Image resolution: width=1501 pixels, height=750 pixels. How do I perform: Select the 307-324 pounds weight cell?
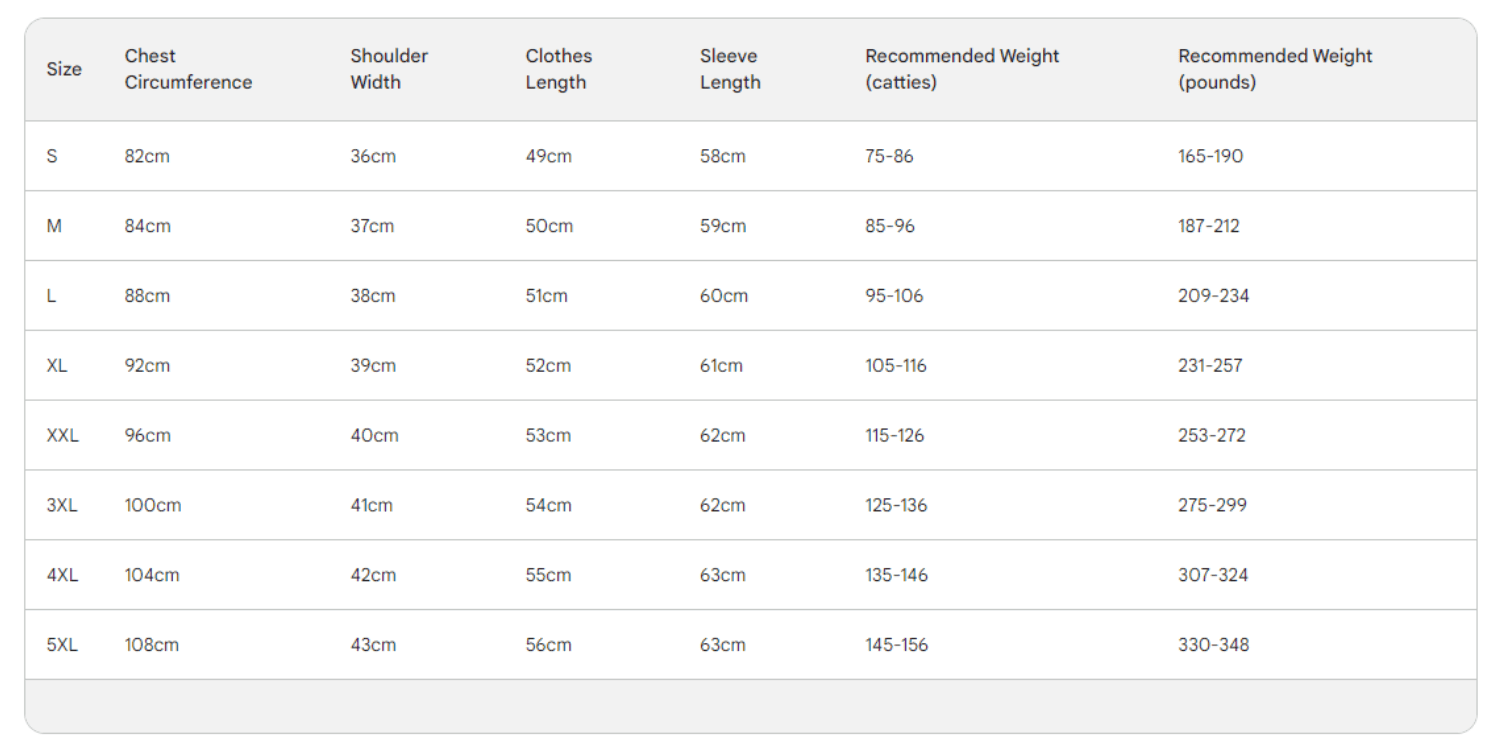[x=1212, y=575]
